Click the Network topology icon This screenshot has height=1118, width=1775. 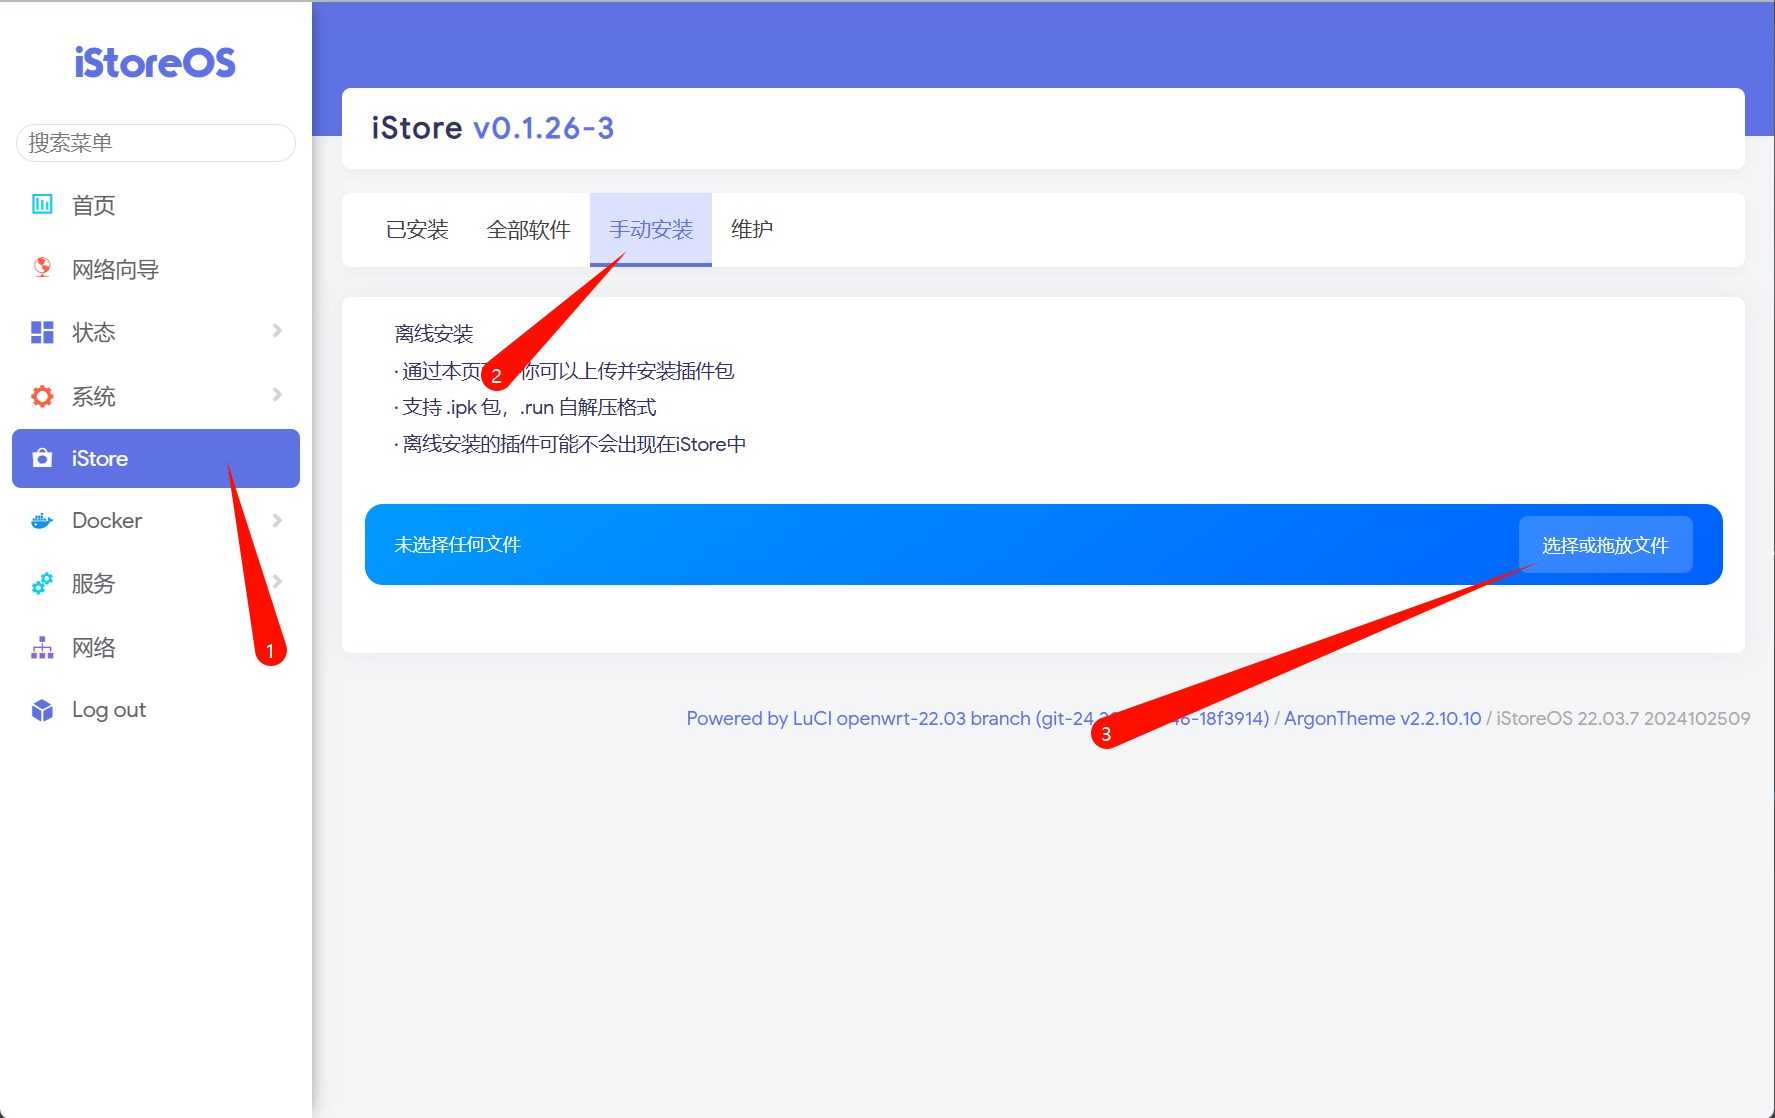(x=42, y=648)
